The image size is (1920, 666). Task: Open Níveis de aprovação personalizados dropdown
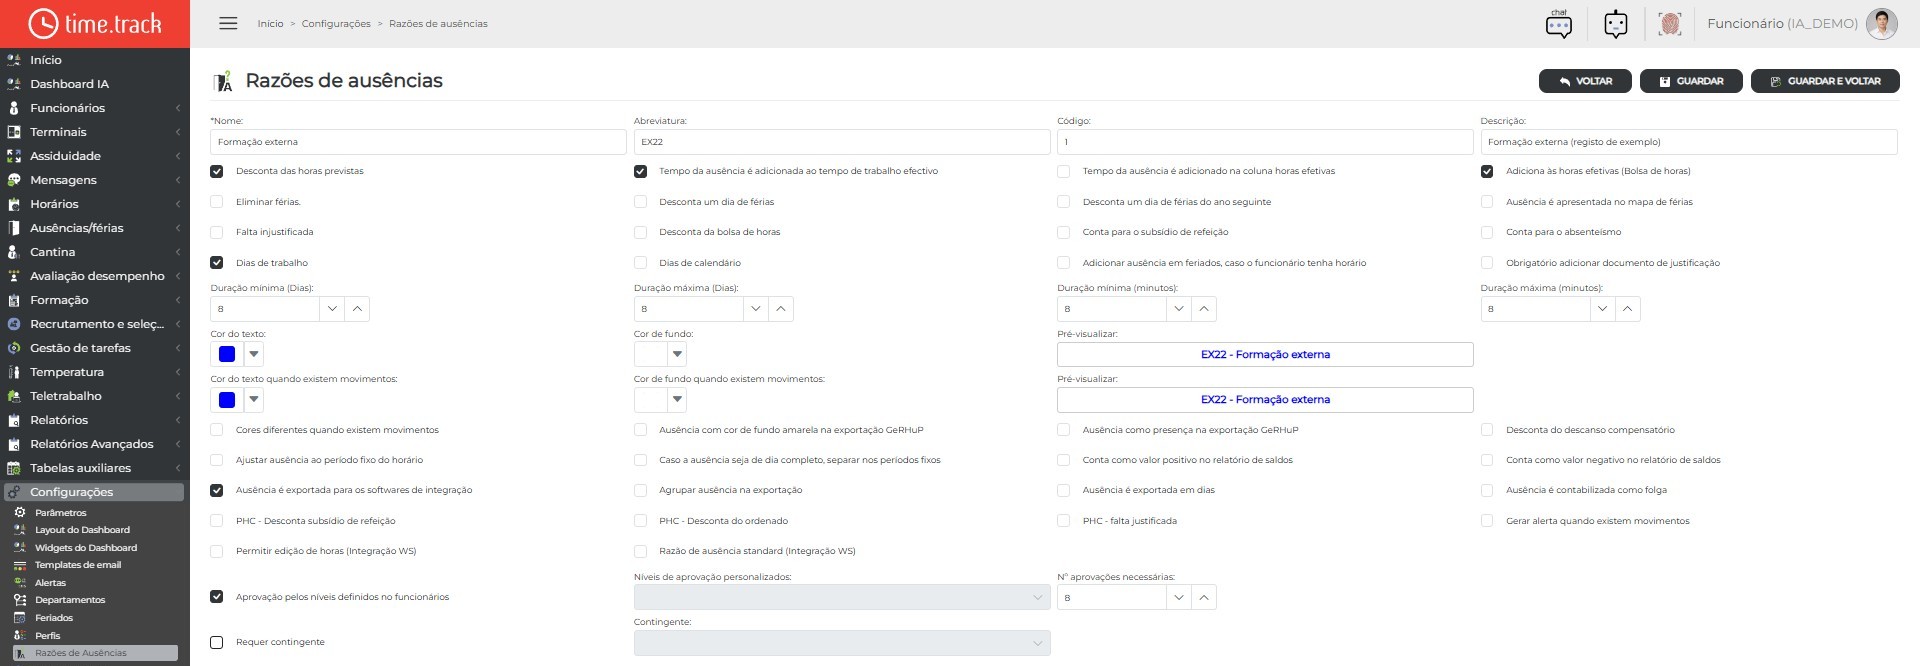coord(842,597)
